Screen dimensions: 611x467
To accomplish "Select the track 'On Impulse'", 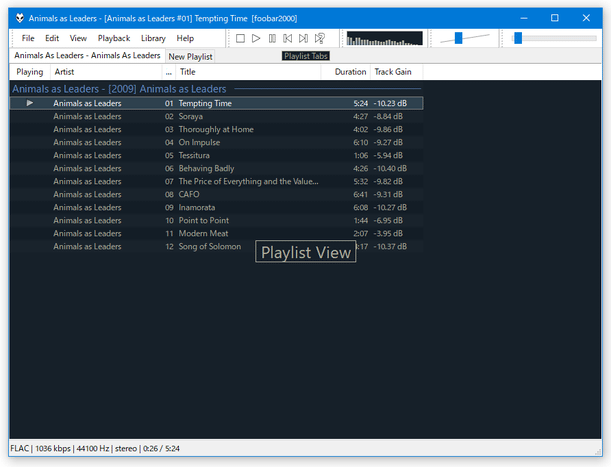I will 216,142.
